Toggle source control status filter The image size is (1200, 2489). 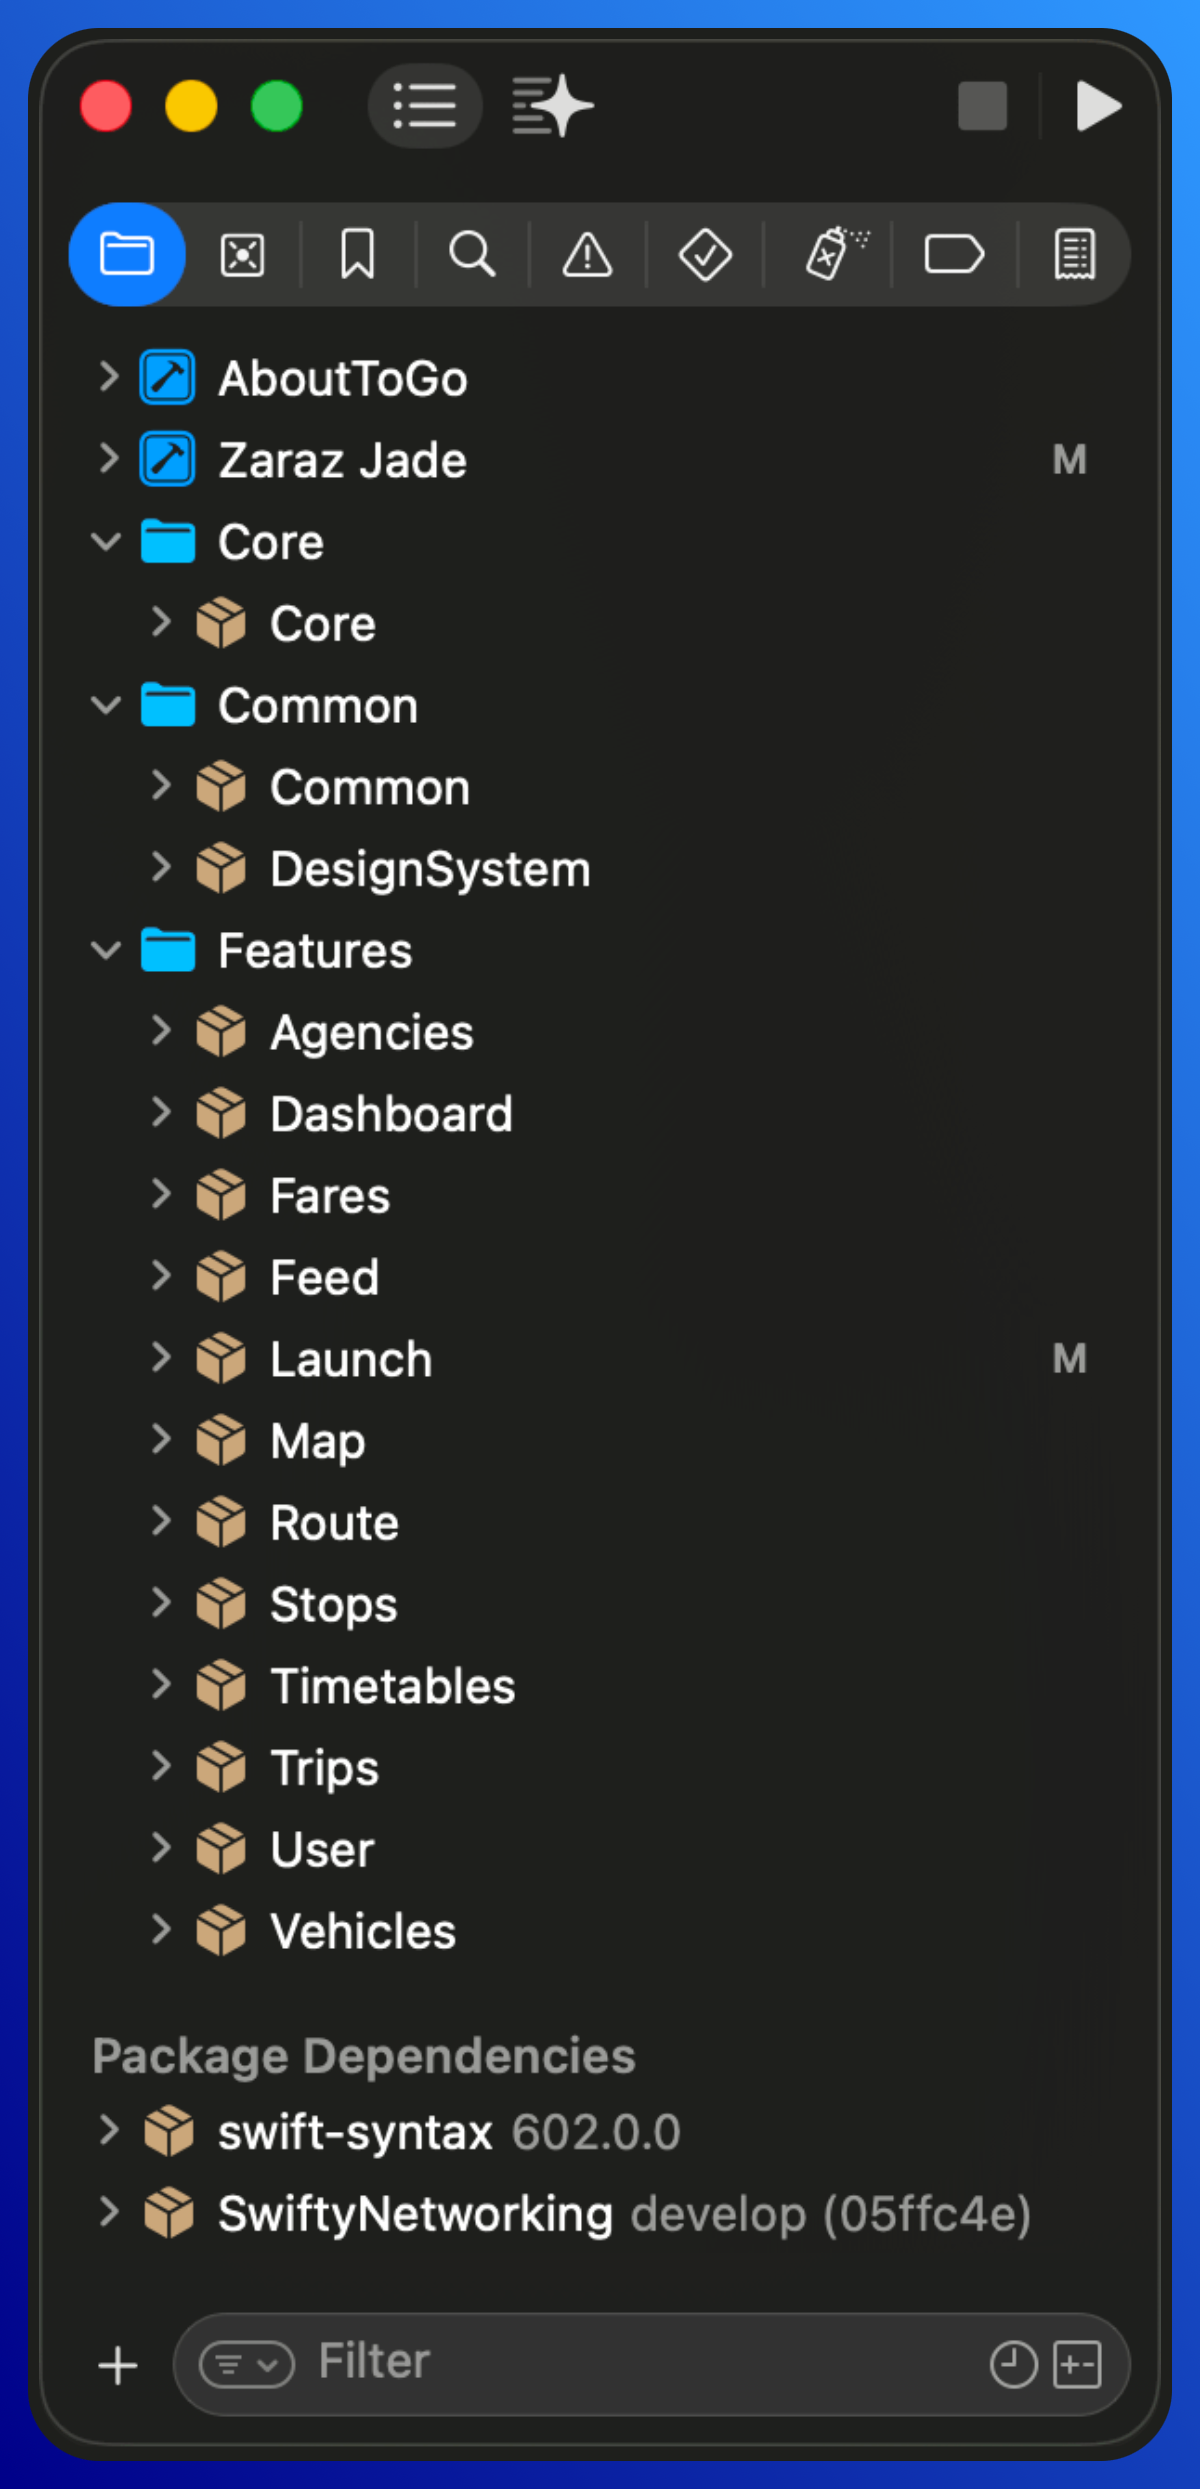(1078, 2364)
